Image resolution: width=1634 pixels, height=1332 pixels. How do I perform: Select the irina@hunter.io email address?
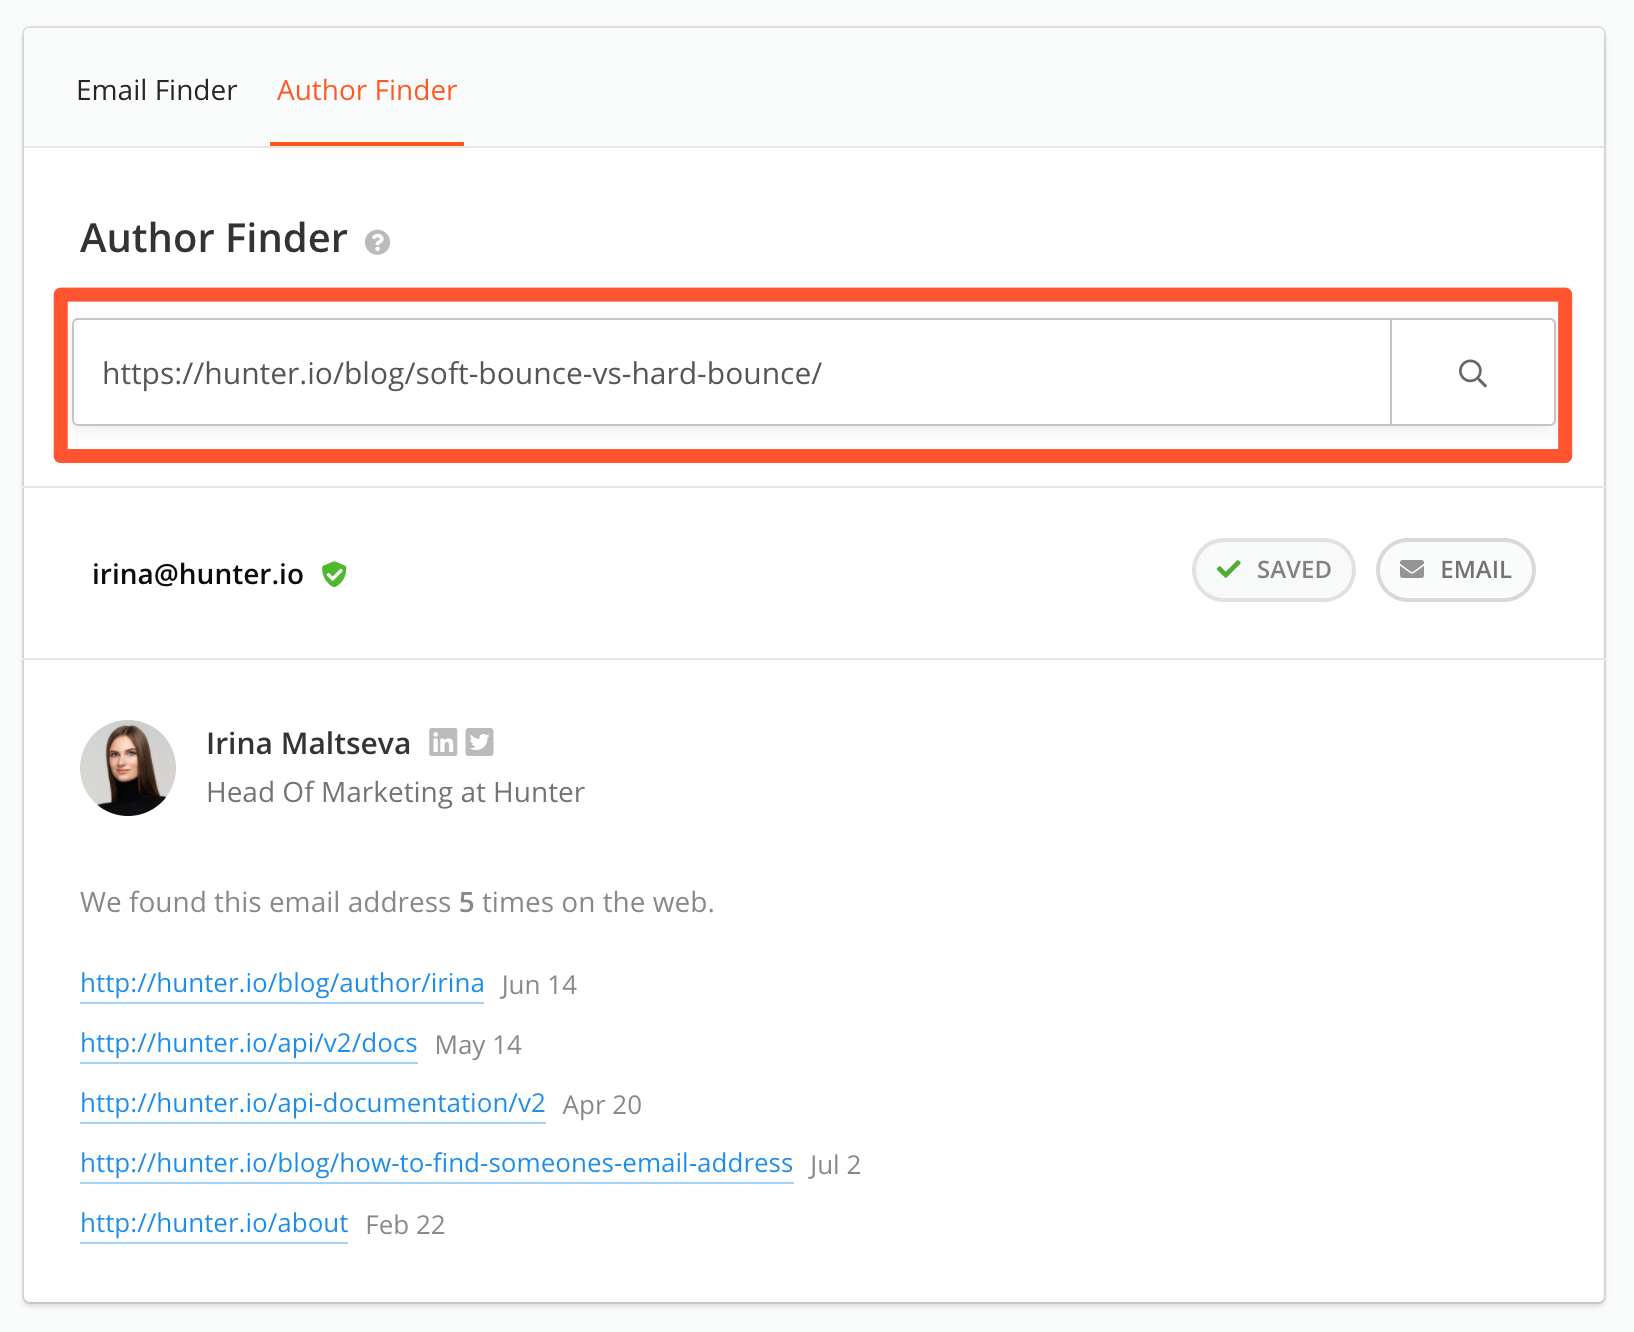tap(198, 574)
